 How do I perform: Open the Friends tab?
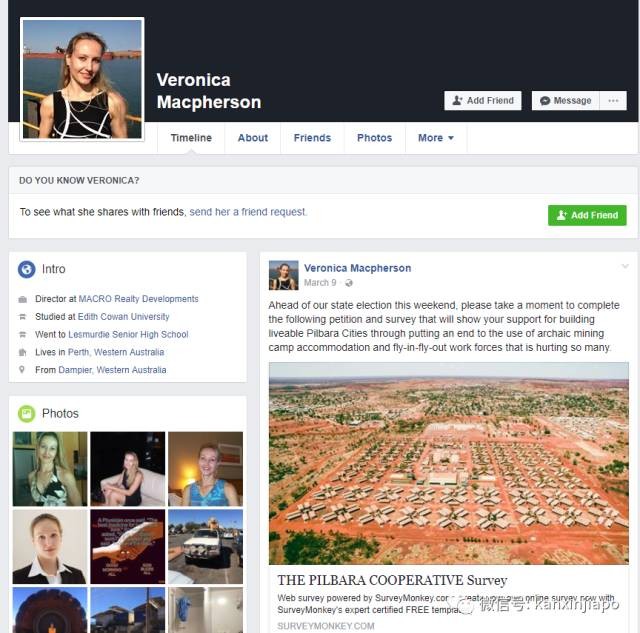[312, 138]
